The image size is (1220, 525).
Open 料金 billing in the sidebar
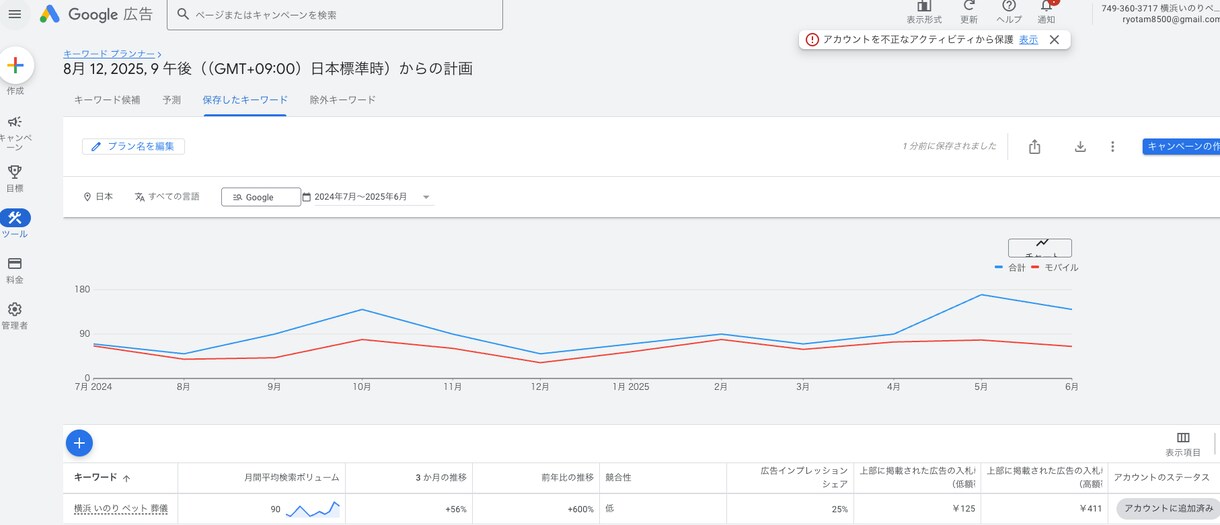[15, 270]
